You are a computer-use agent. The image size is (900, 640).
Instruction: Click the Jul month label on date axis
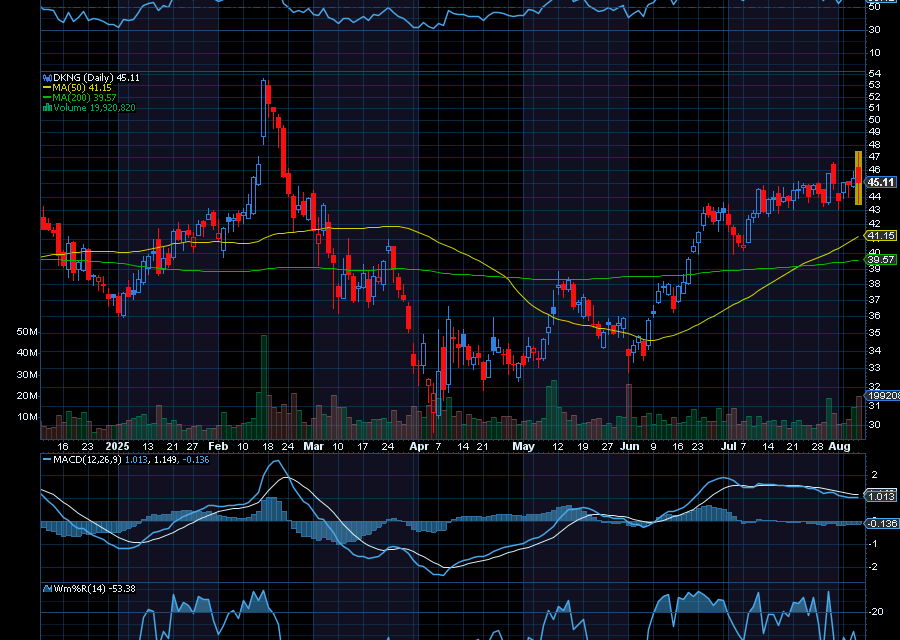point(728,446)
